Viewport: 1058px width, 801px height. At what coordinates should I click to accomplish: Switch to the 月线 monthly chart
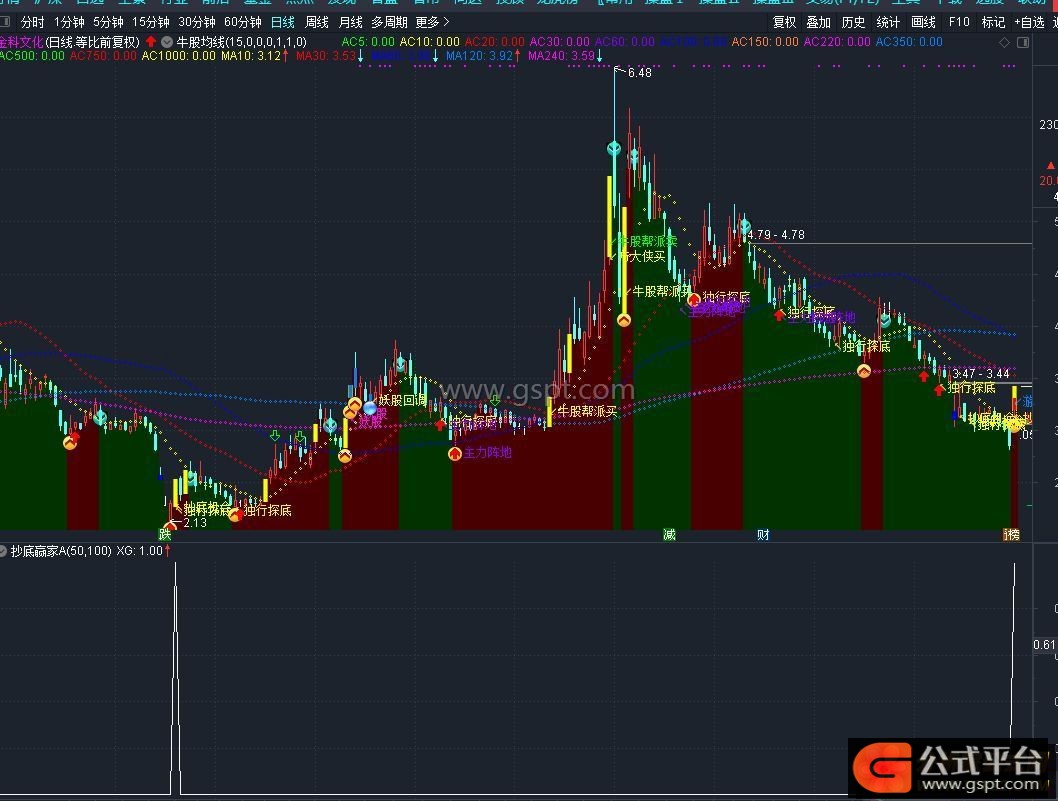(x=350, y=22)
